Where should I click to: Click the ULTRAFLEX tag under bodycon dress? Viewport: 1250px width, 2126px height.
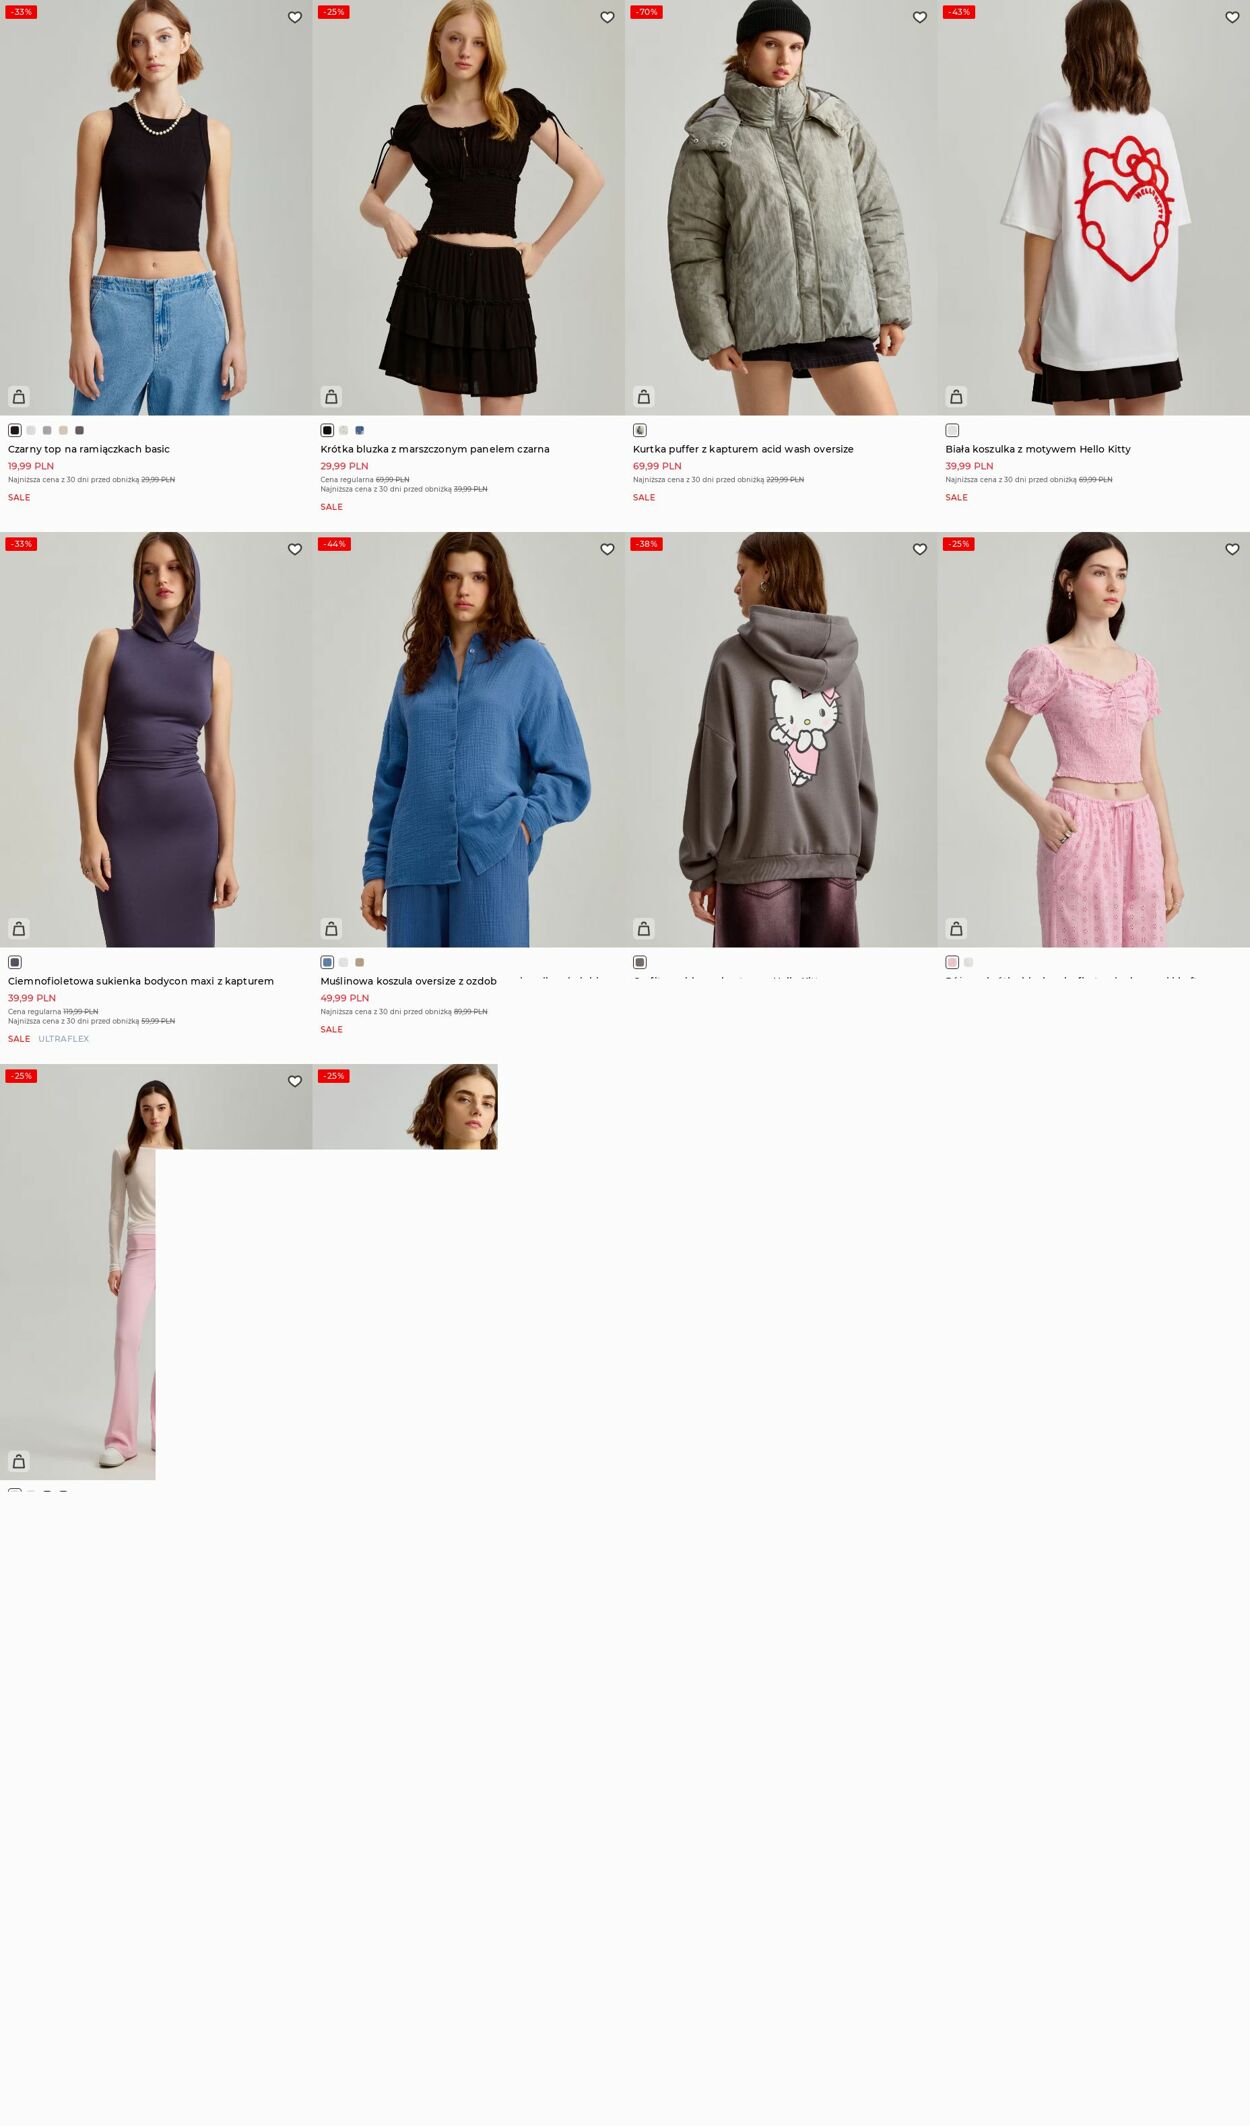tap(64, 1039)
